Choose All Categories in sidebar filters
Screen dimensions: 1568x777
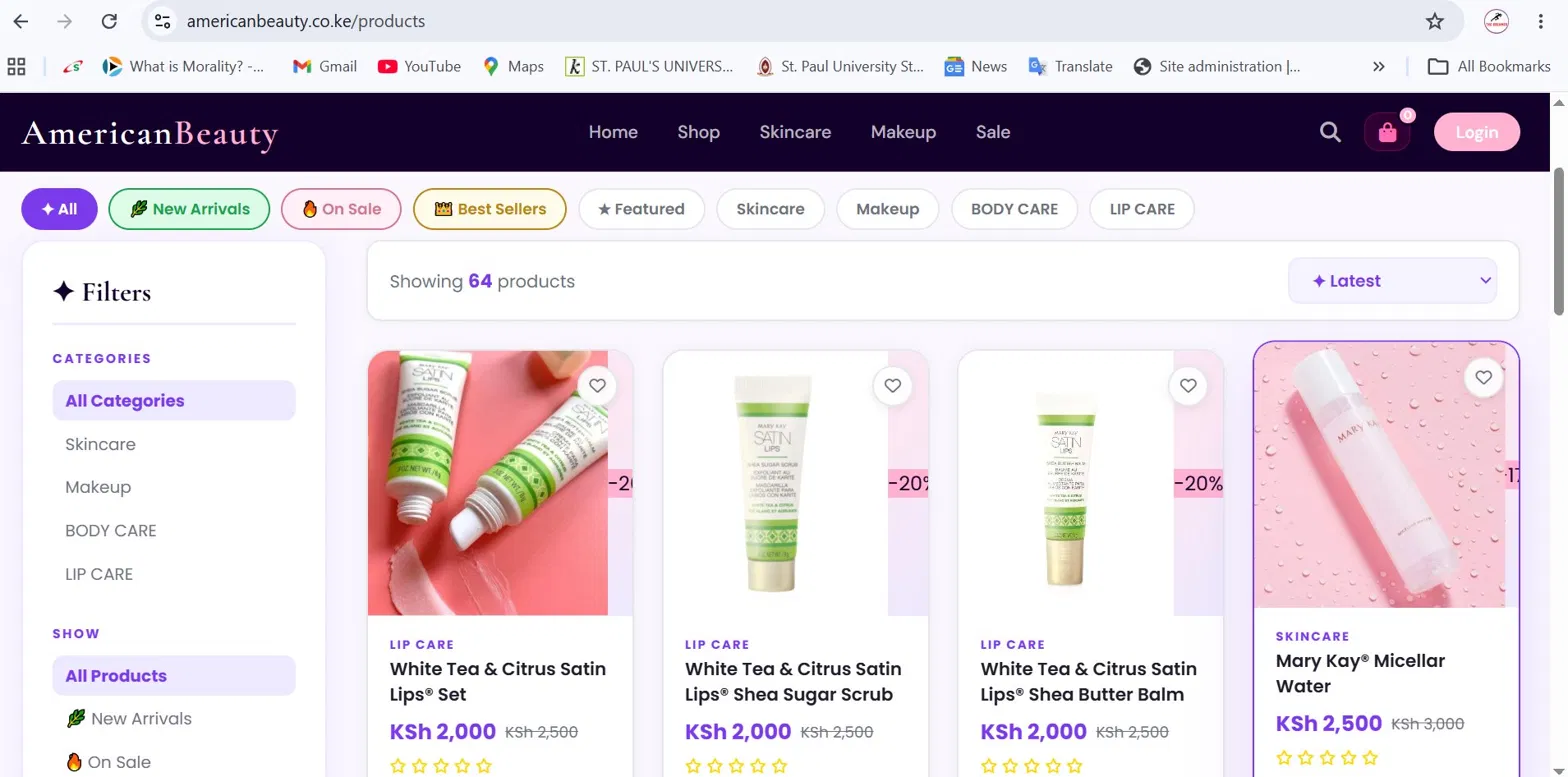(174, 401)
